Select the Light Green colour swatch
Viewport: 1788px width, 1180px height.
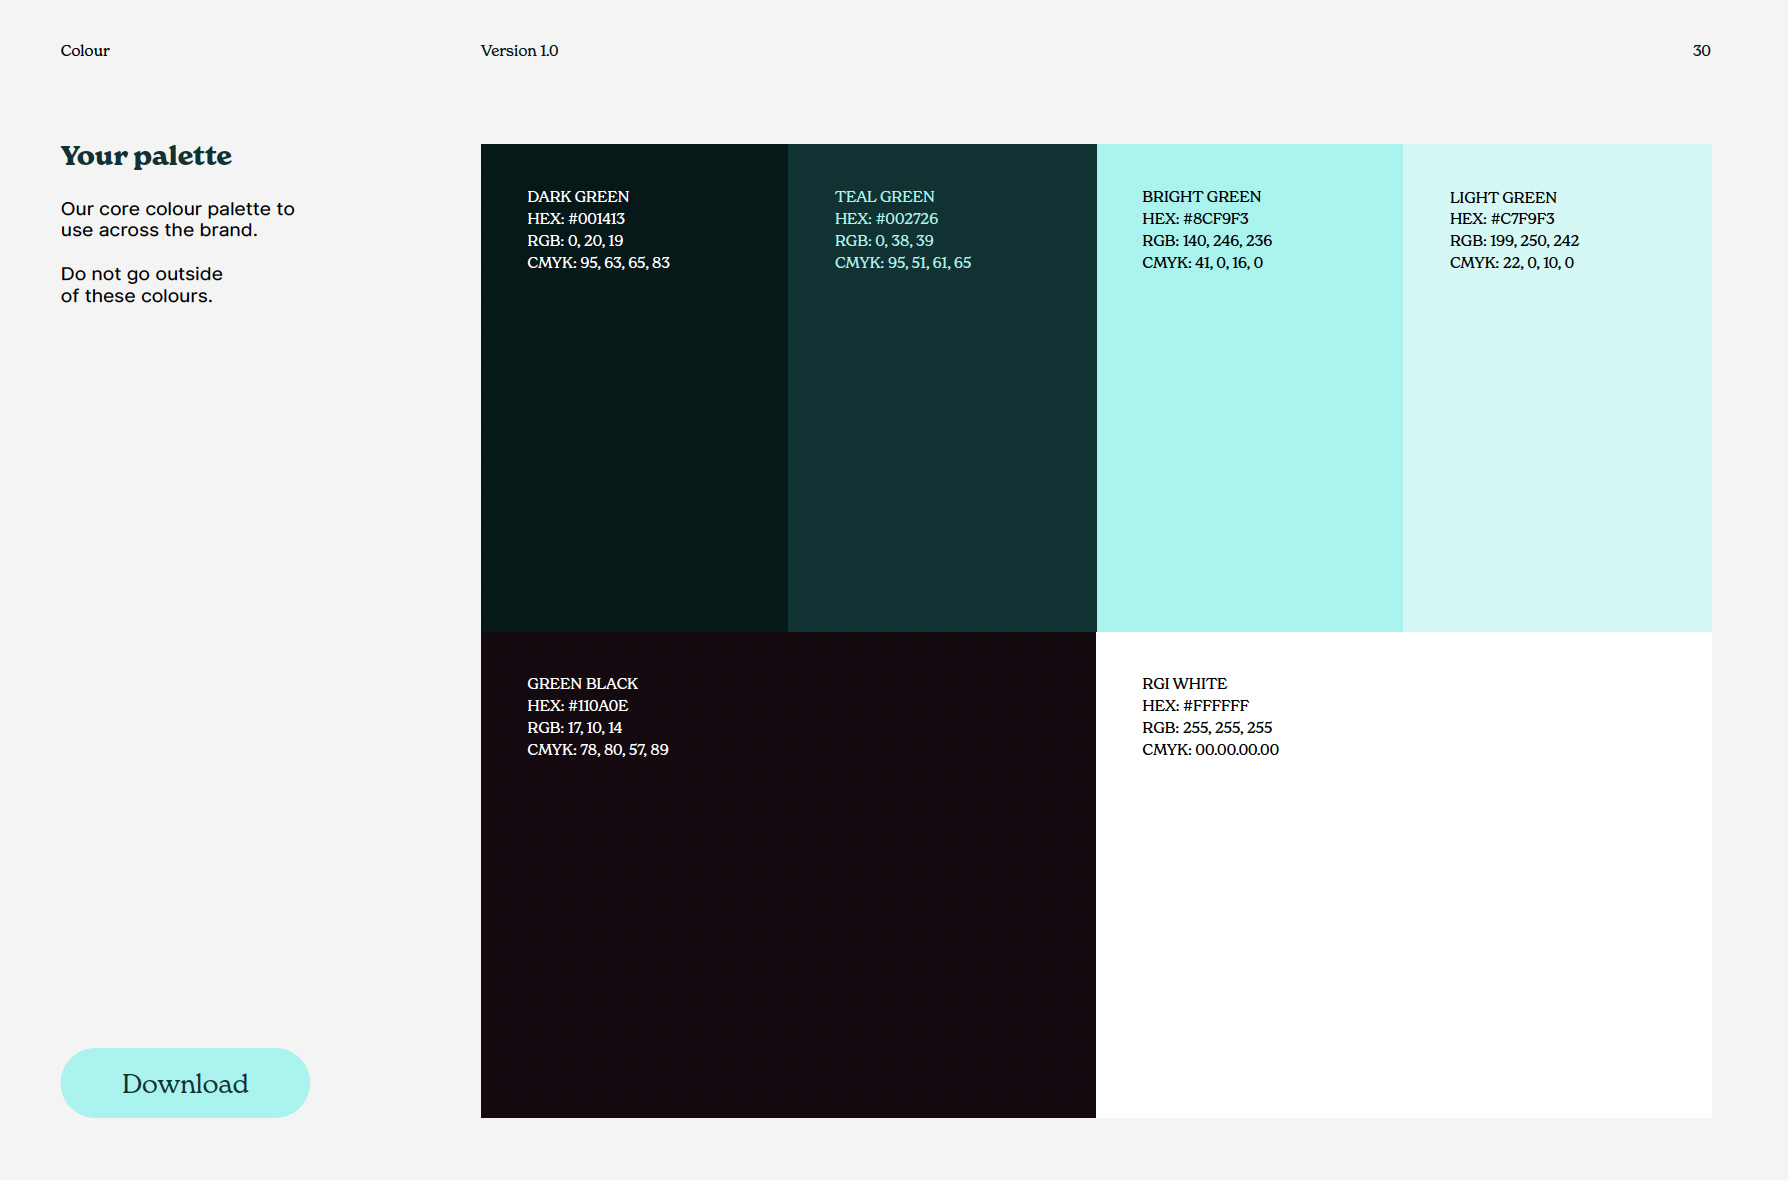[1557, 430]
